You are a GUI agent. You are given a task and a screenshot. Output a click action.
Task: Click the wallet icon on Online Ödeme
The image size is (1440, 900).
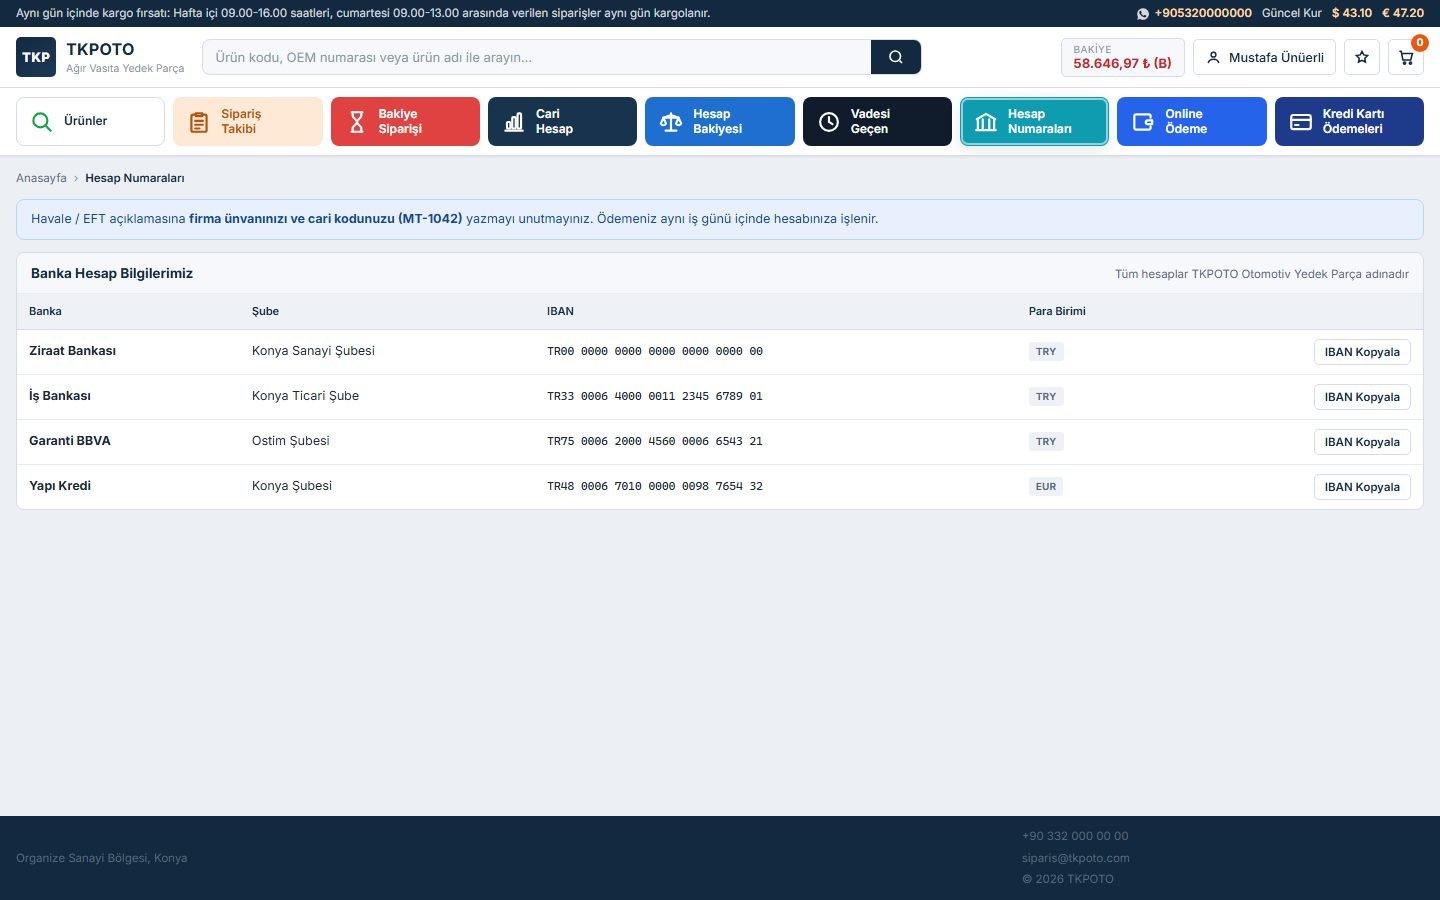[x=1143, y=122]
